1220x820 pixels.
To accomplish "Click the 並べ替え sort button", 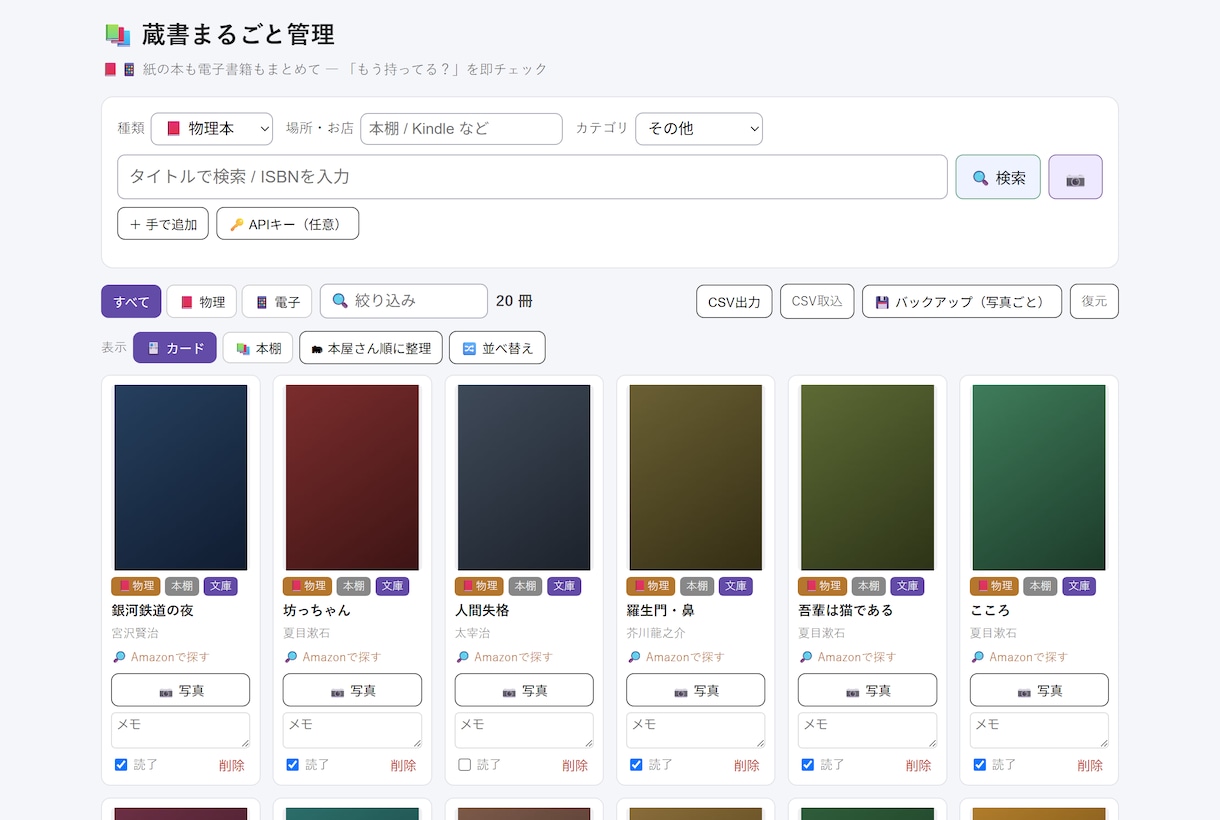I will 497,348.
